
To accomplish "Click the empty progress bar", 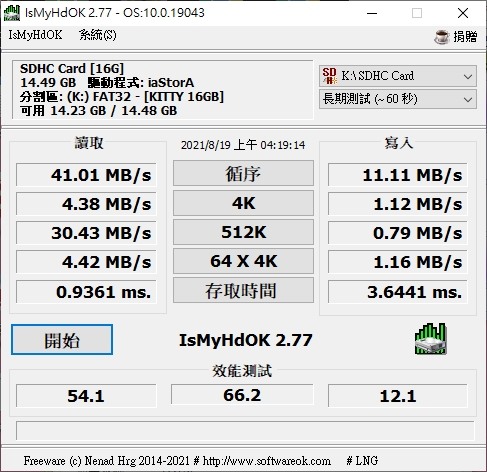I will click(x=245, y=431).
